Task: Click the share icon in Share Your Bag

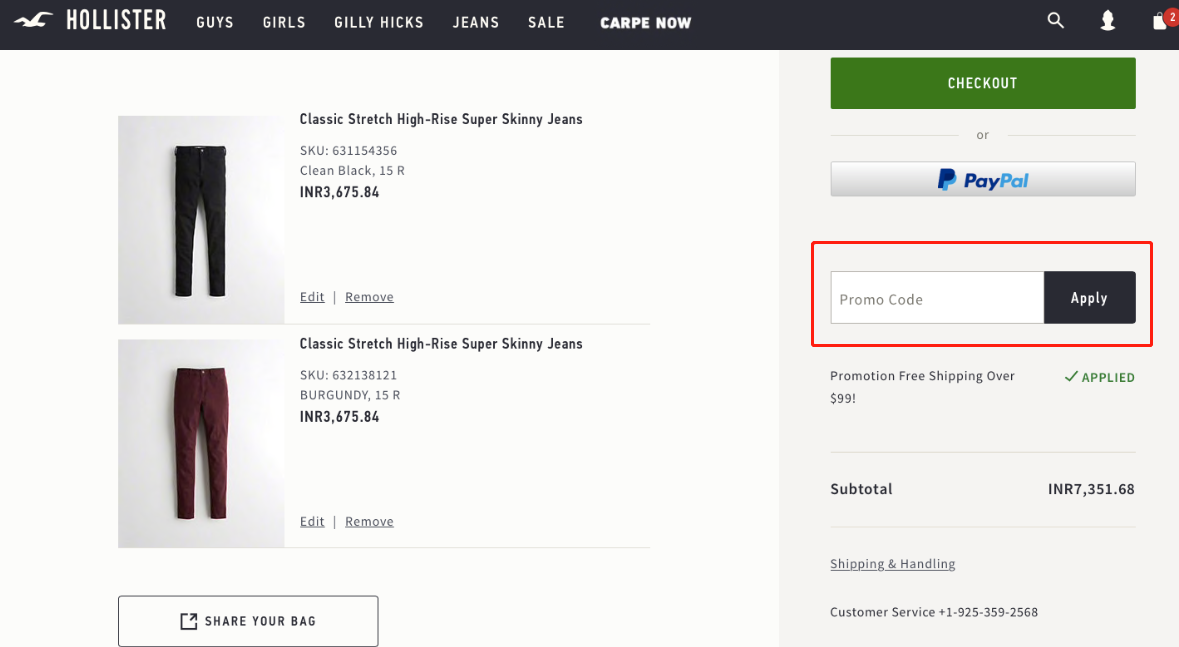Action: [189, 621]
